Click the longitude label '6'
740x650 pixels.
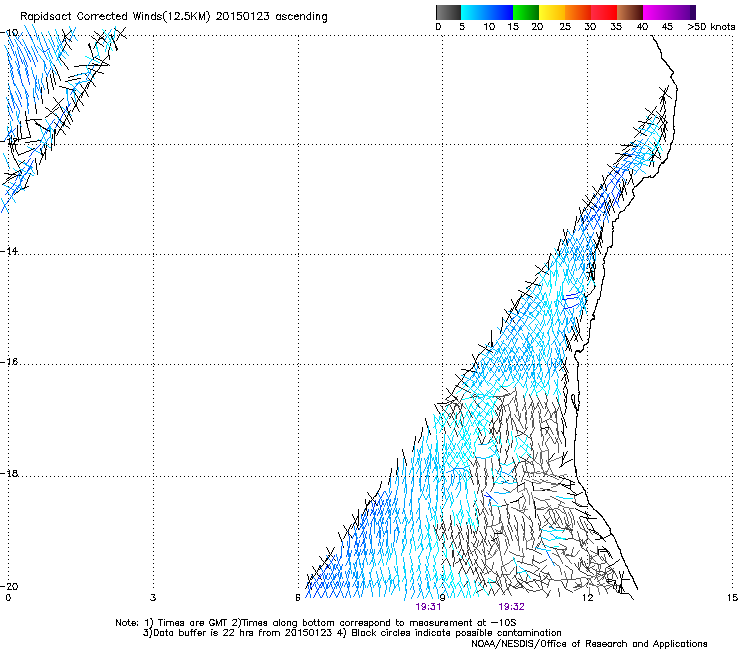[298, 598]
